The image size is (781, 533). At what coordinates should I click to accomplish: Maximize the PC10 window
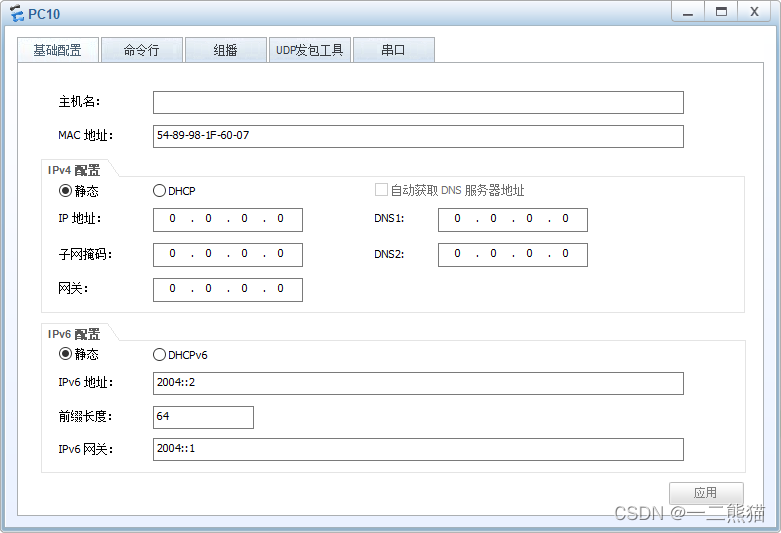pos(721,12)
